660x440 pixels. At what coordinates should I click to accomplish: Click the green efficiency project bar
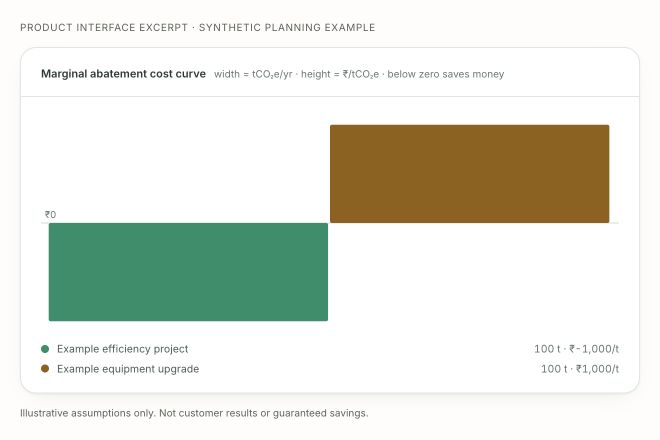[x=188, y=272]
